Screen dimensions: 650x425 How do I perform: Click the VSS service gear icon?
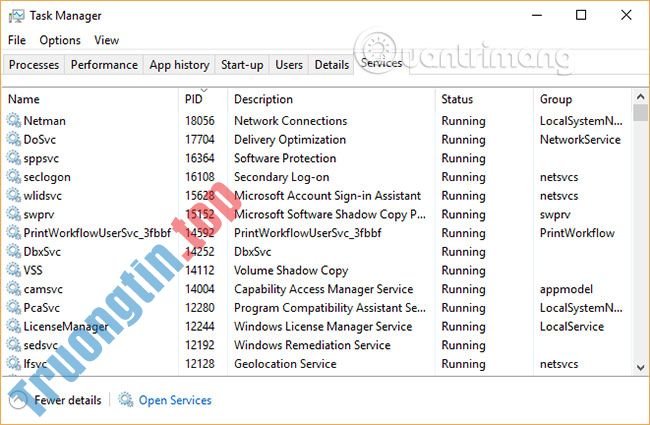[14, 271]
